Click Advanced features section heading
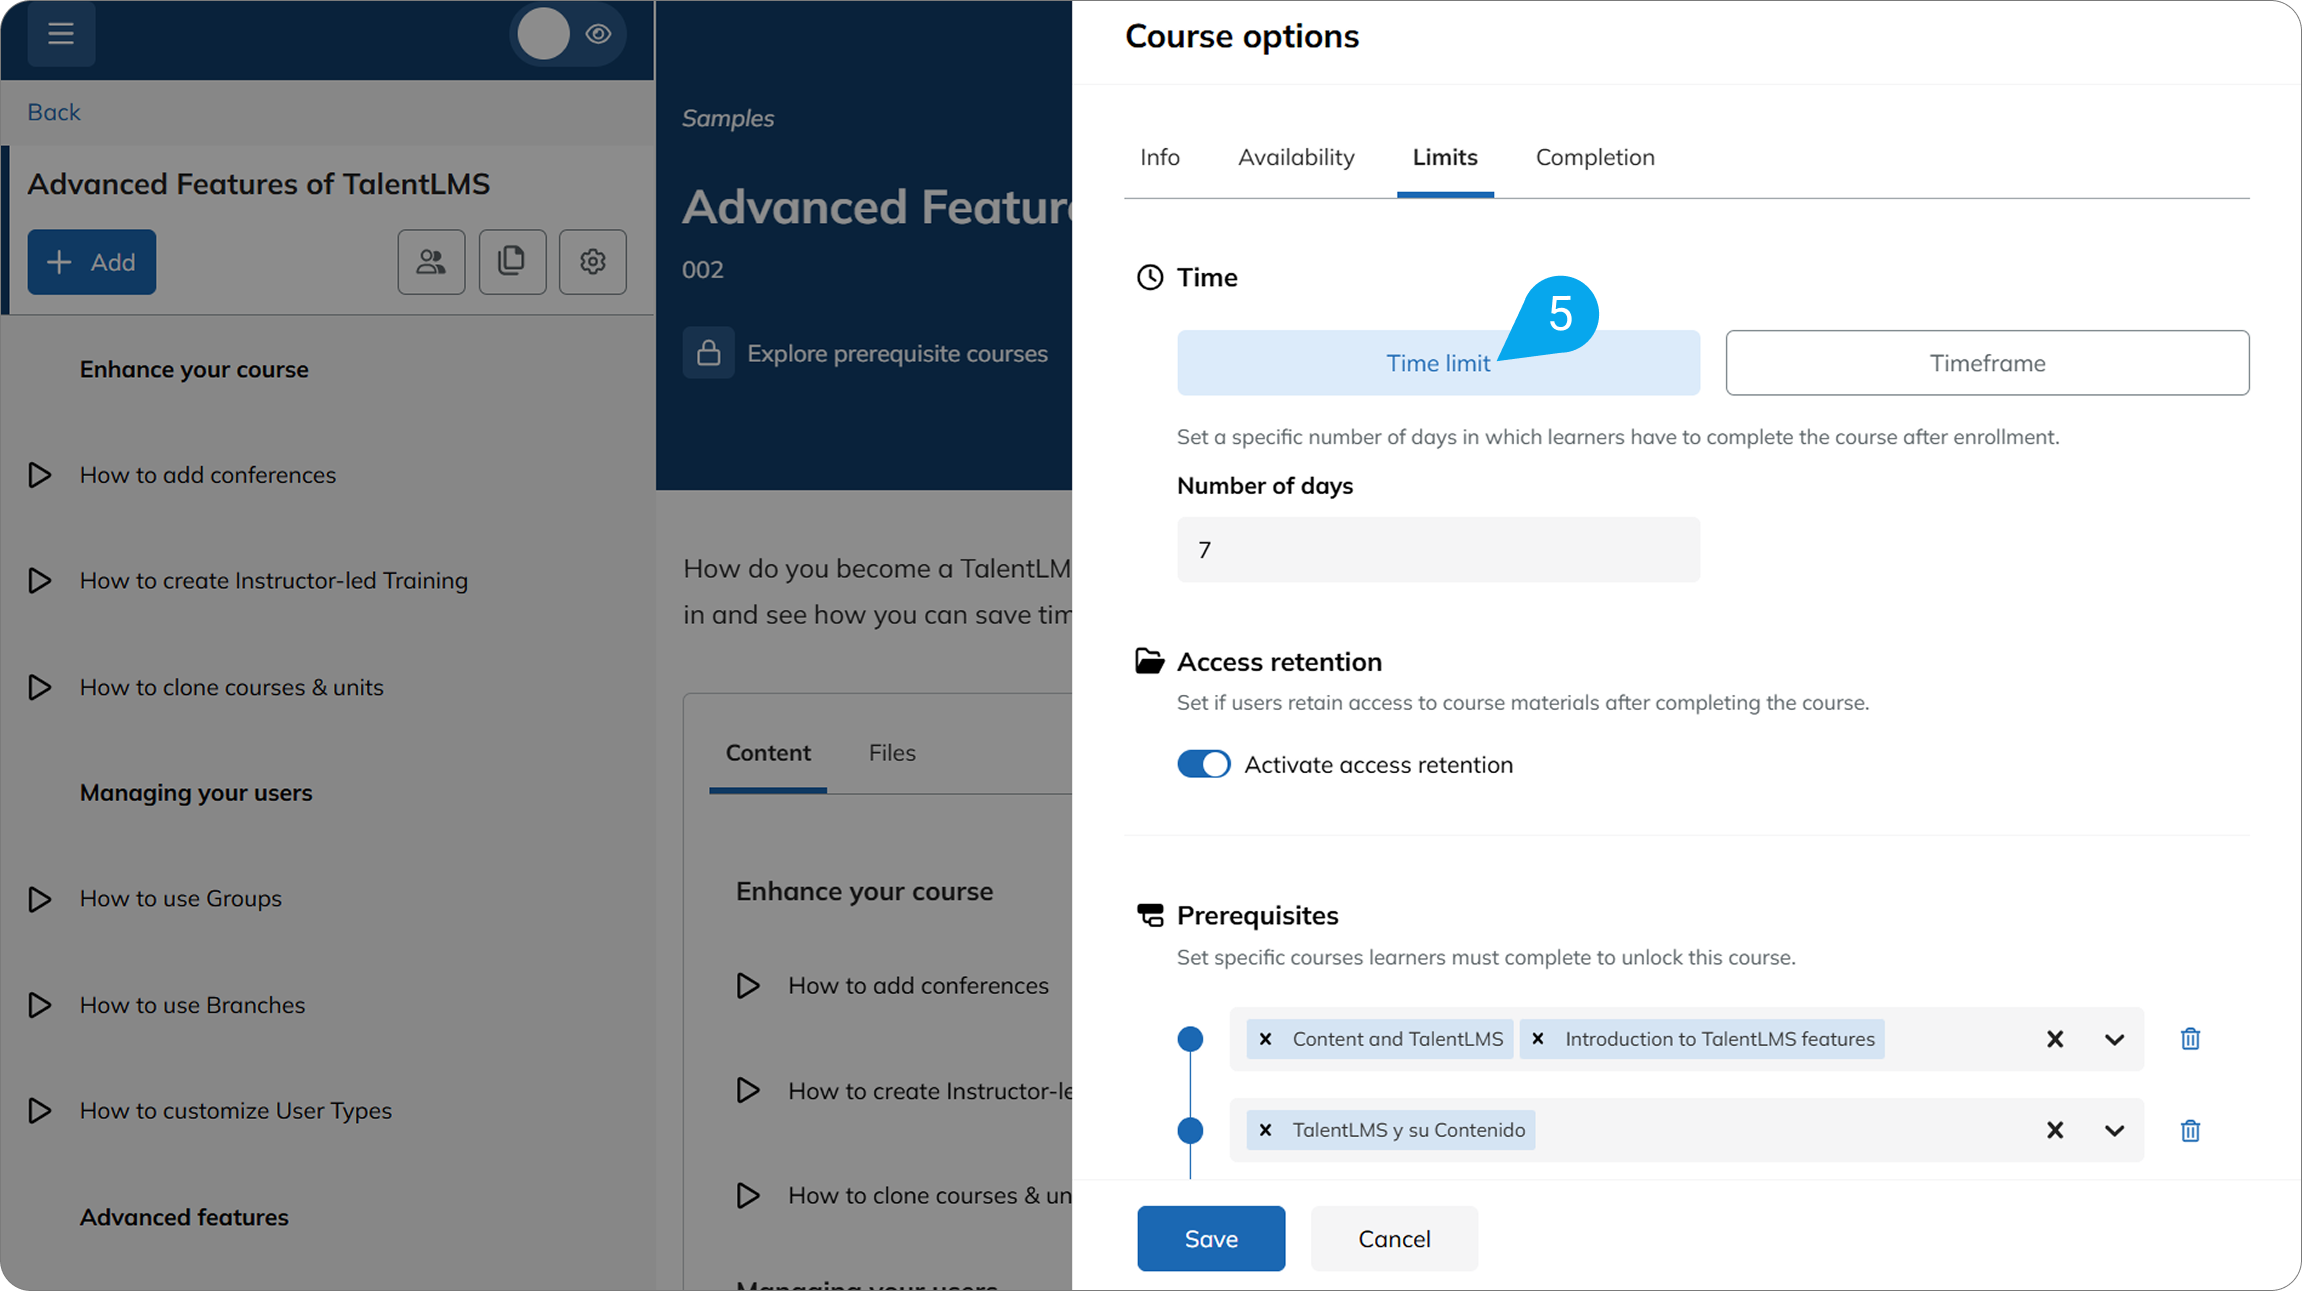Screen dimensions: 2302x1291 pos(184,1217)
